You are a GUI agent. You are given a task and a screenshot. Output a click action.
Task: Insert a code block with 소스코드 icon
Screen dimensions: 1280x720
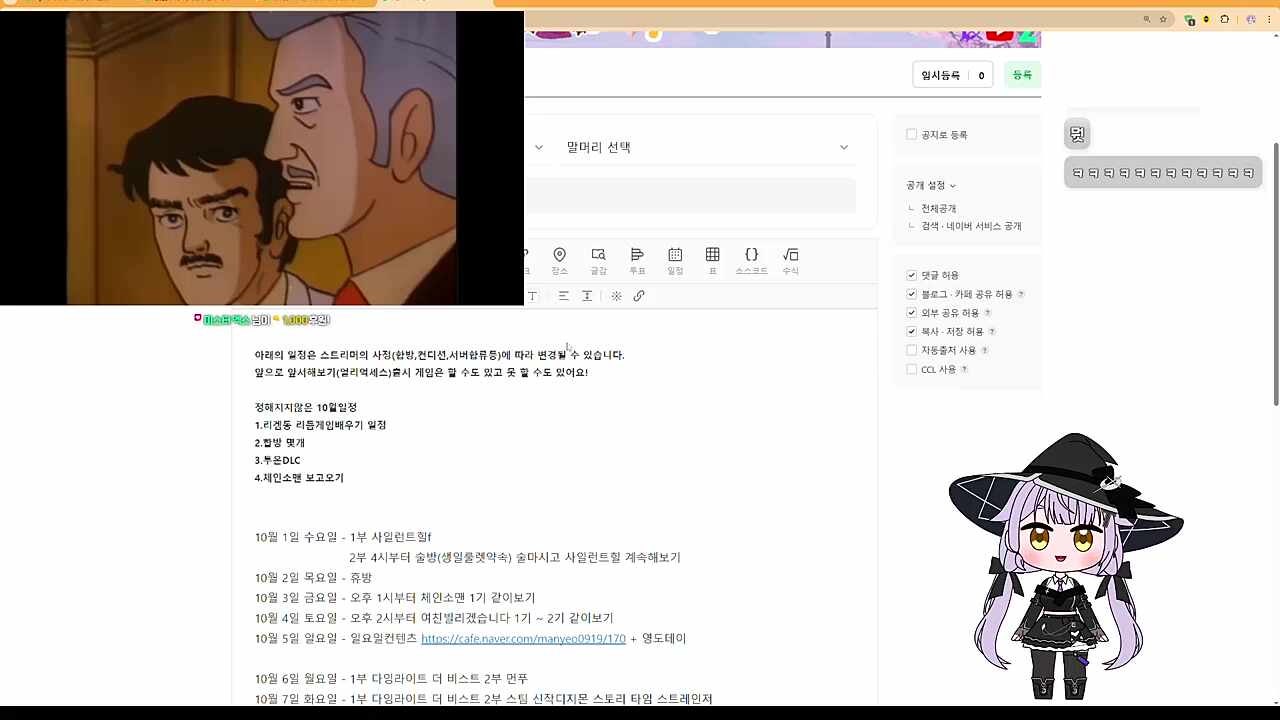pos(752,261)
